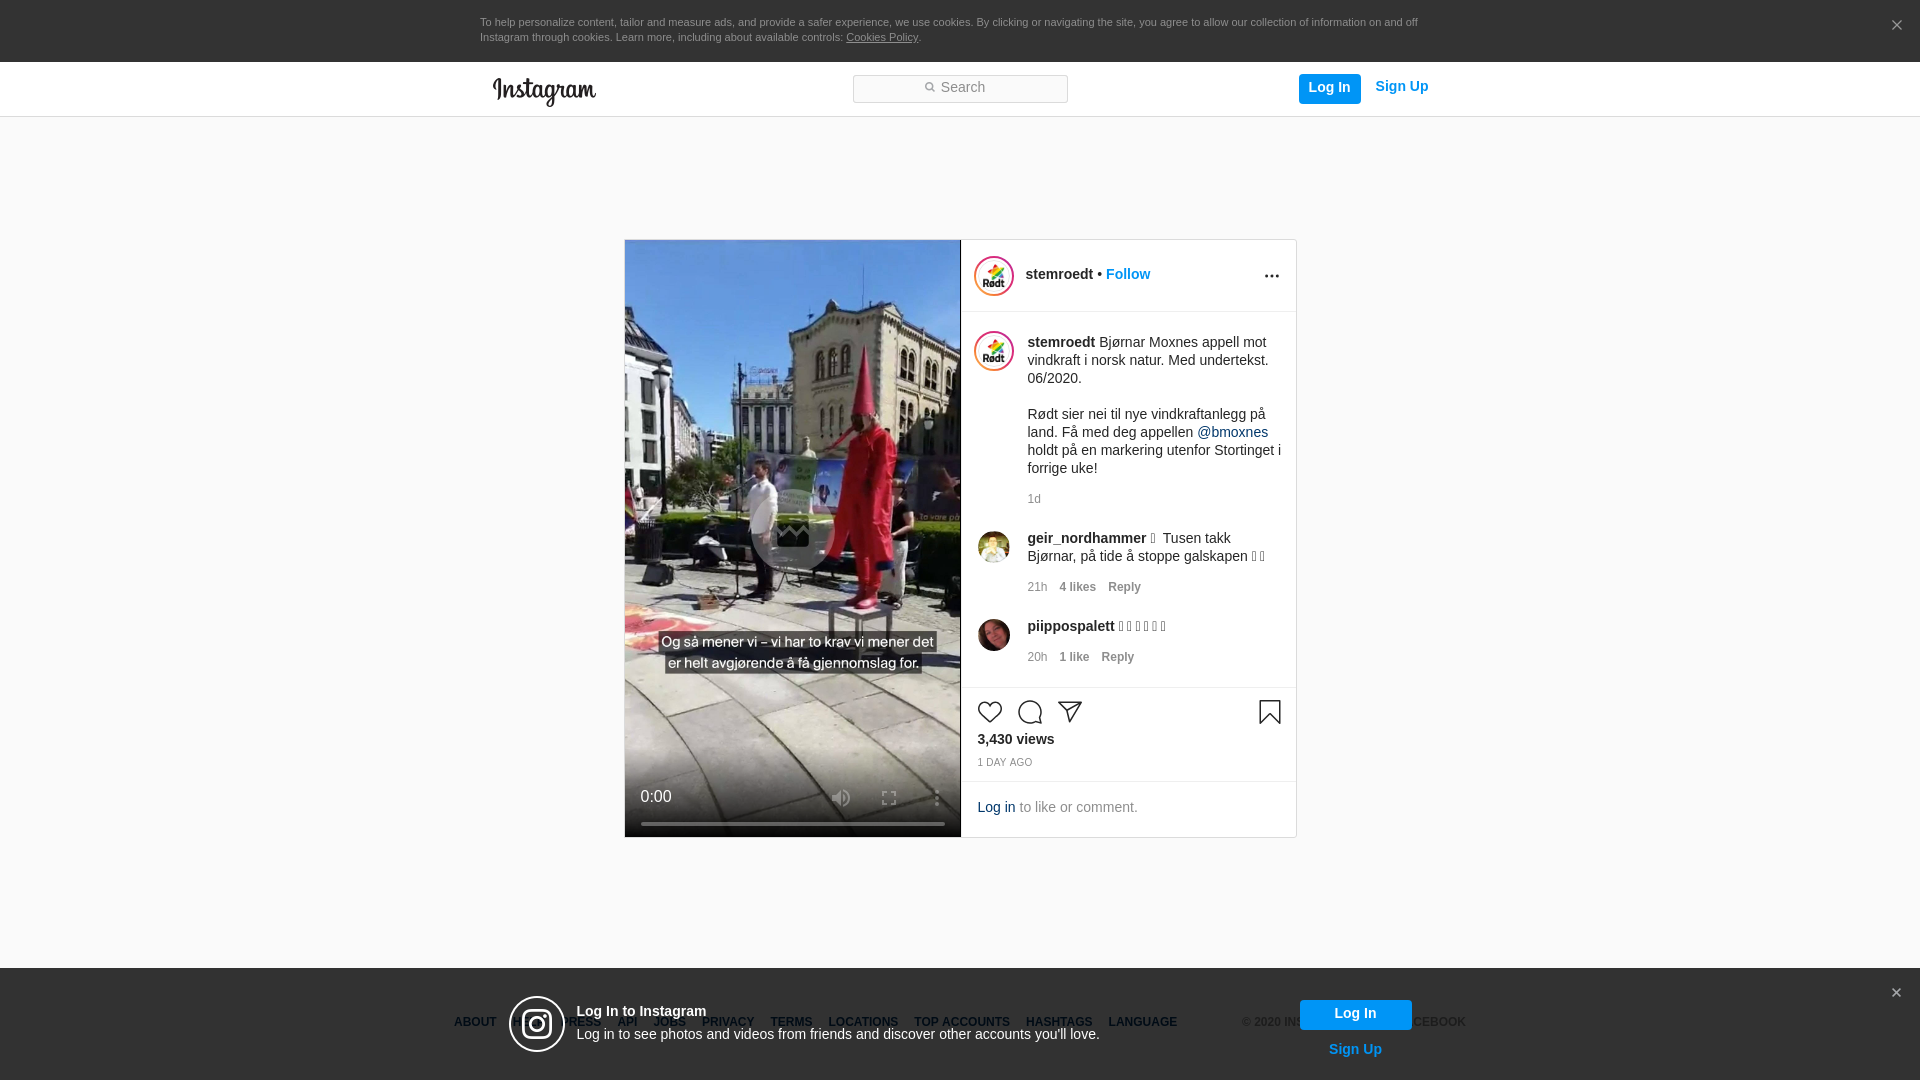1920x1080 pixels.
Task: Open the Instagram logo home link
Action: [544, 91]
